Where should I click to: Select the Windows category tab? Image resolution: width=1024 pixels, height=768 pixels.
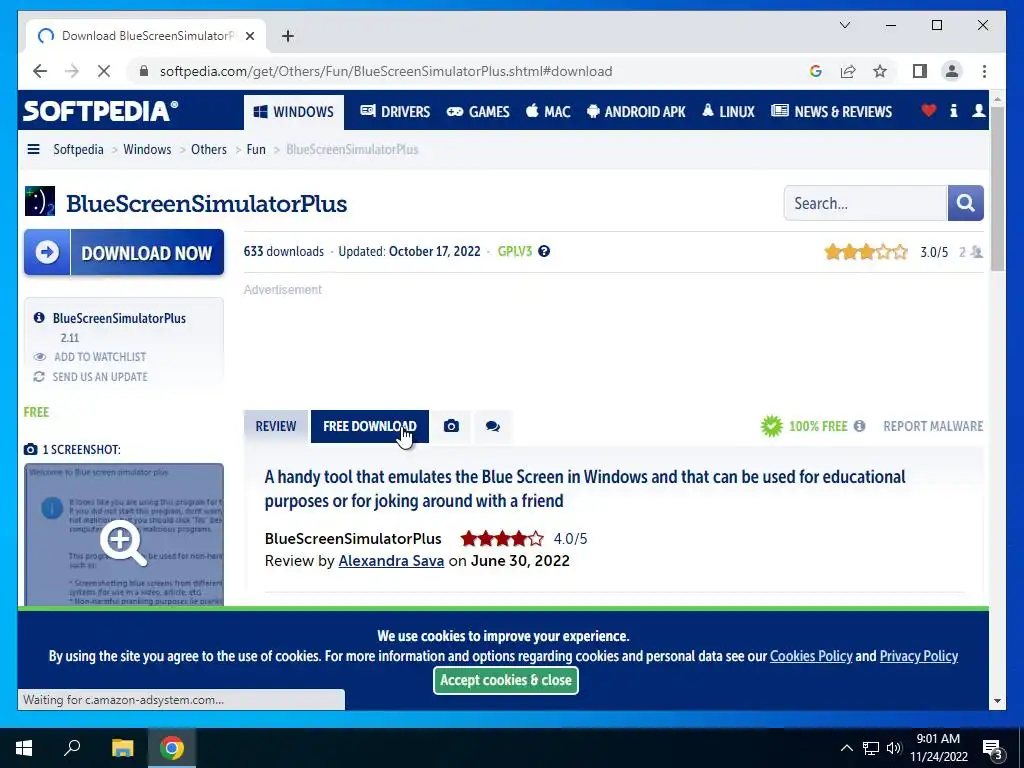coord(294,112)
